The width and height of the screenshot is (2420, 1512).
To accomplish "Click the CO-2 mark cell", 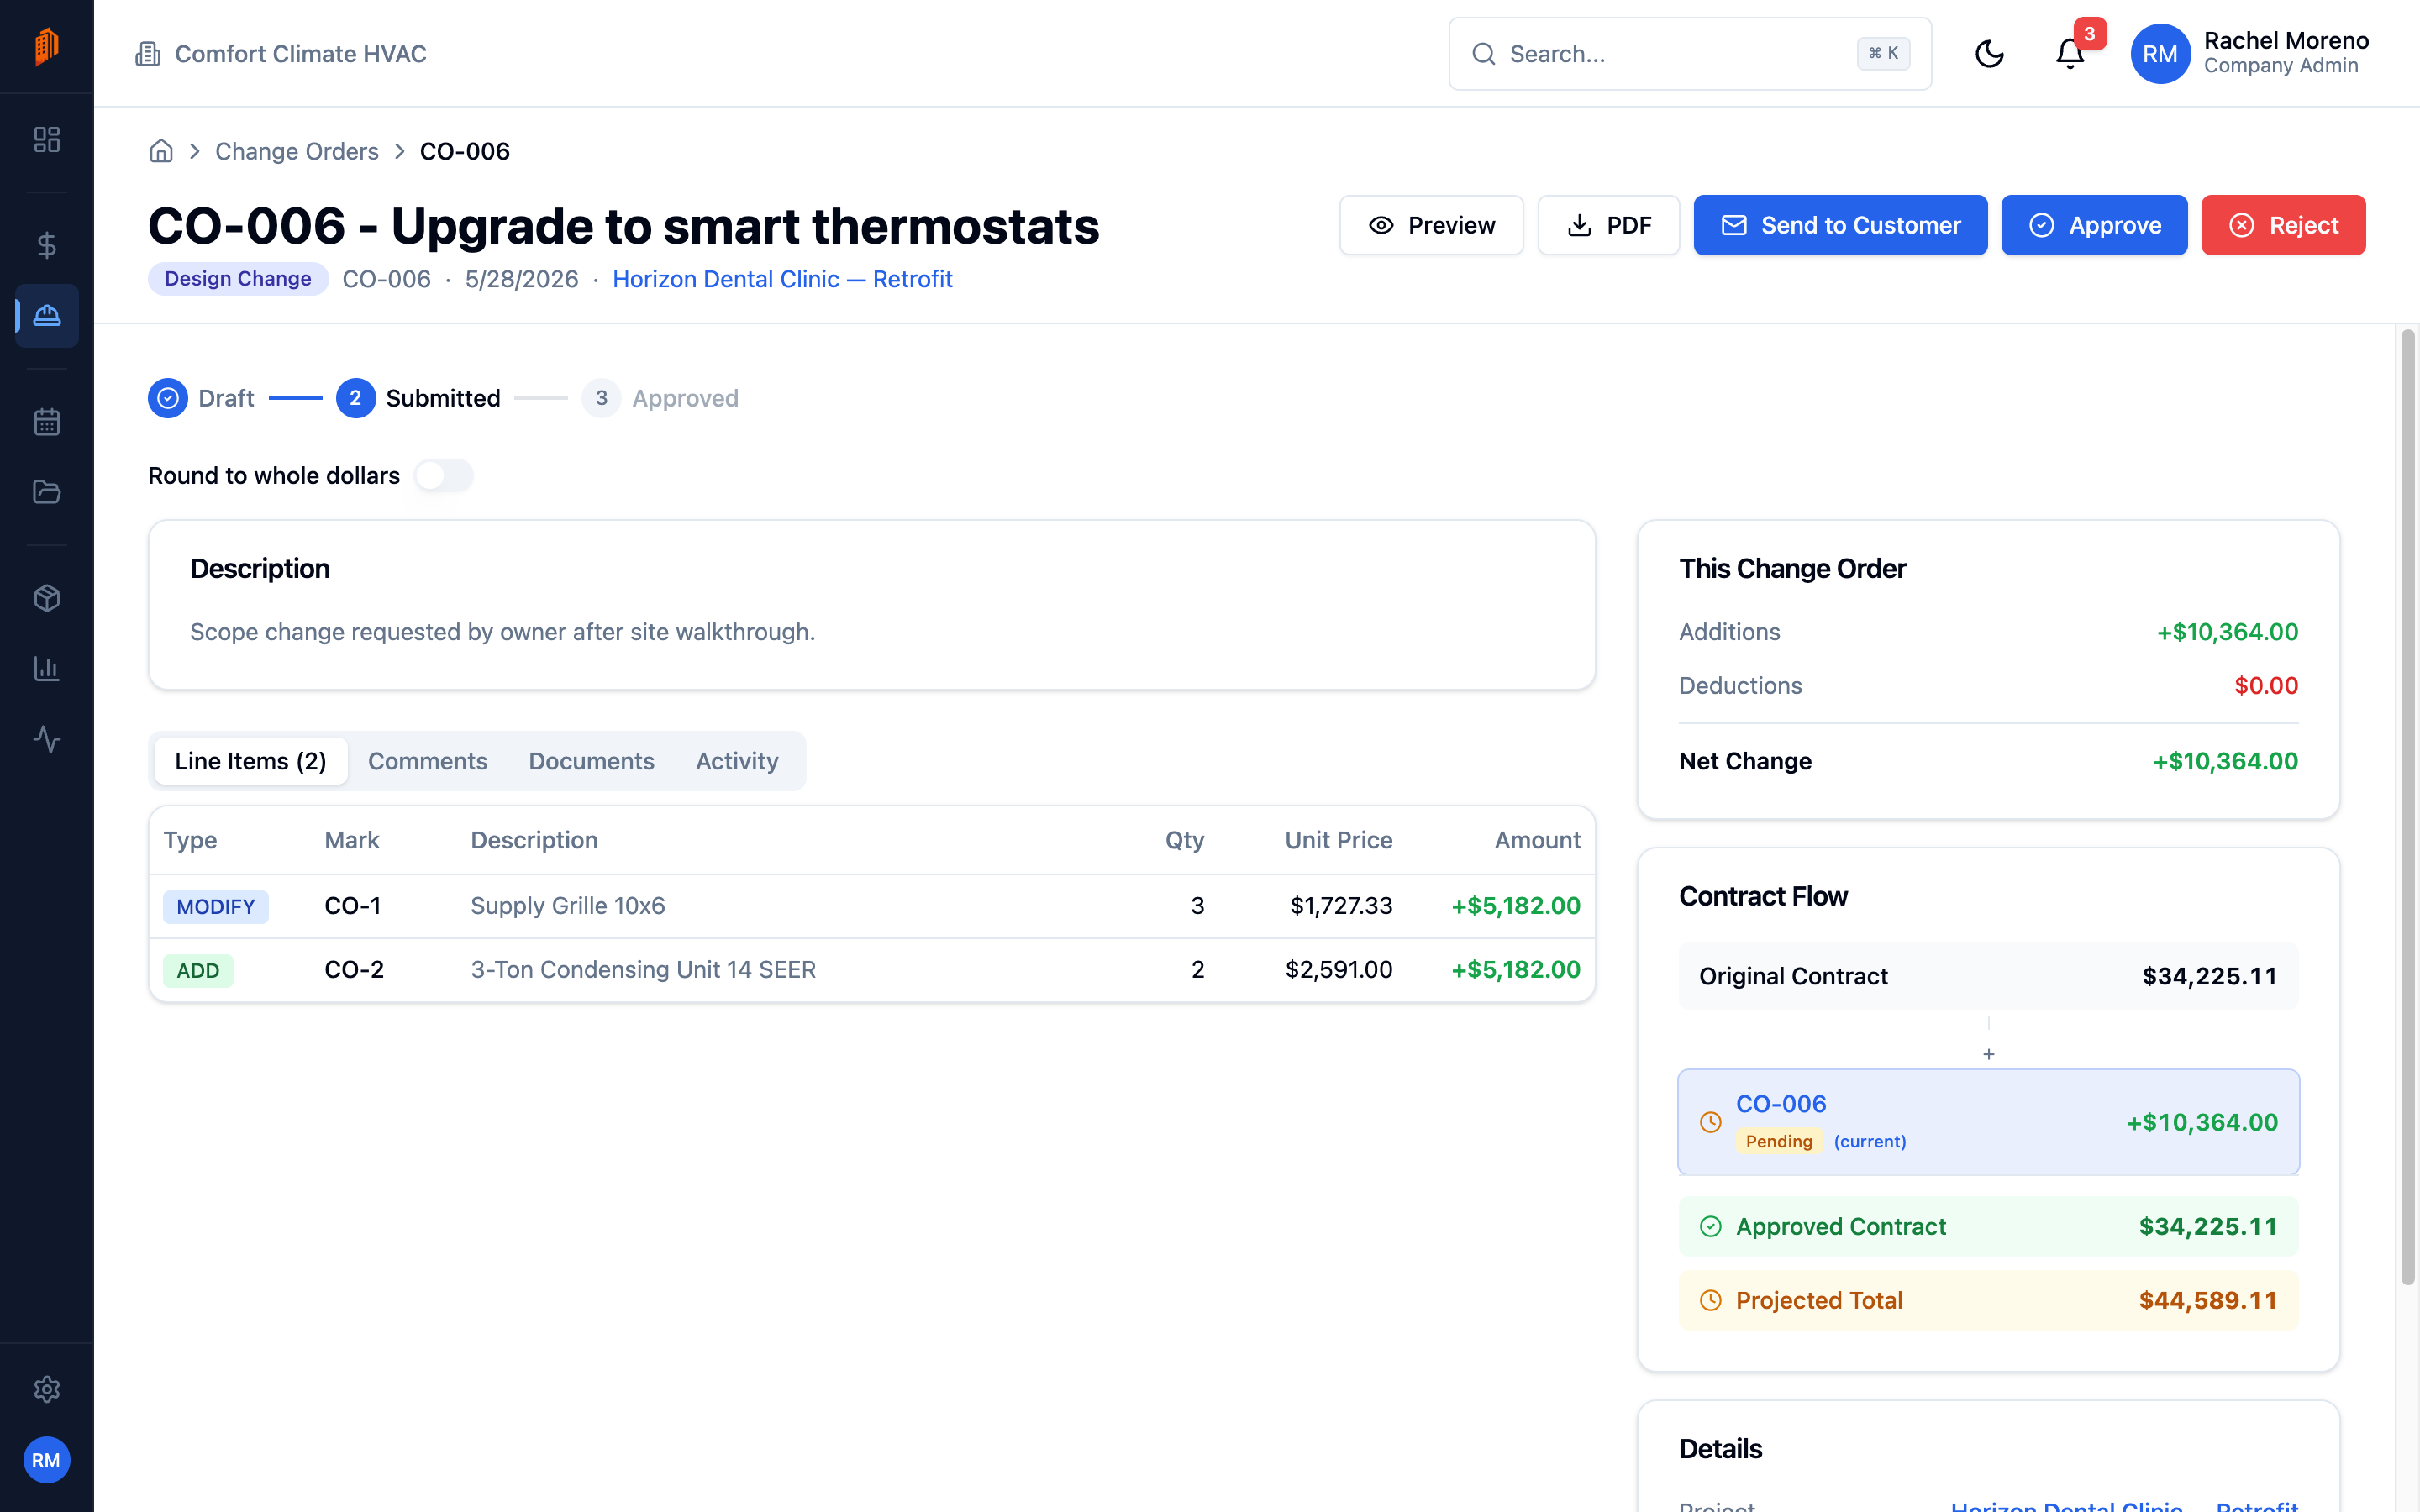I will 354,970.
